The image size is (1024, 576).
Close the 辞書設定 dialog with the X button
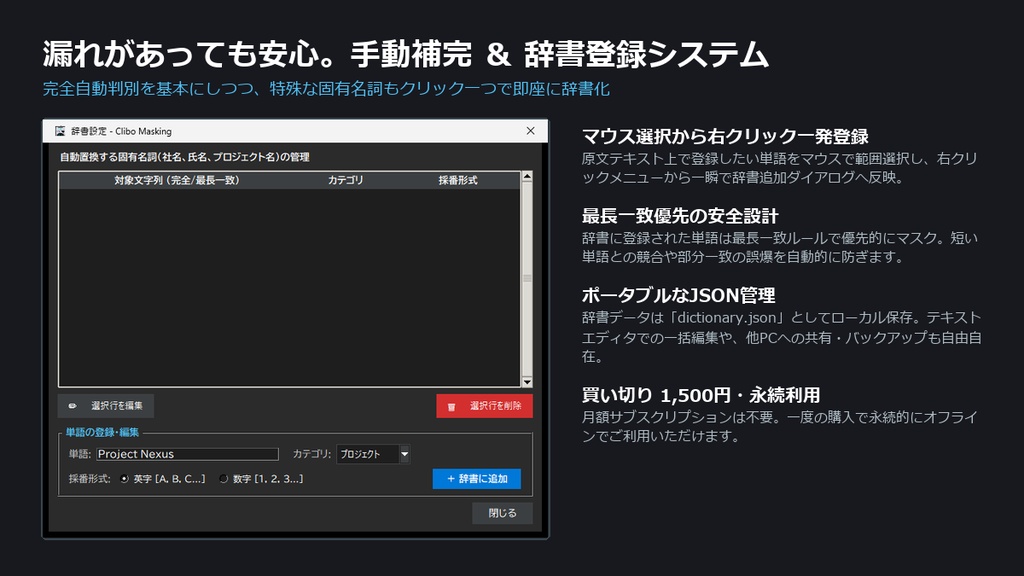(530, 131)
